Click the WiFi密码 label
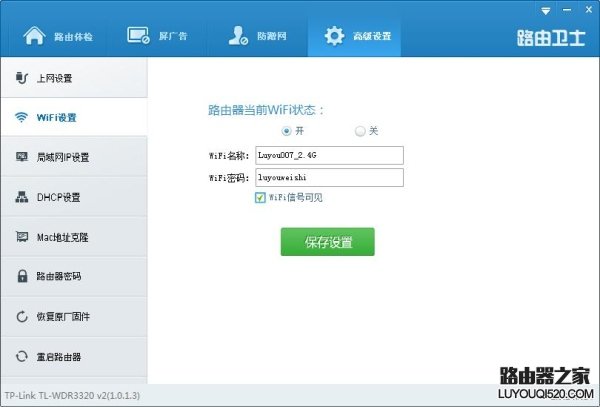Screen dimensions: 600x407 (x=229, y=178)
